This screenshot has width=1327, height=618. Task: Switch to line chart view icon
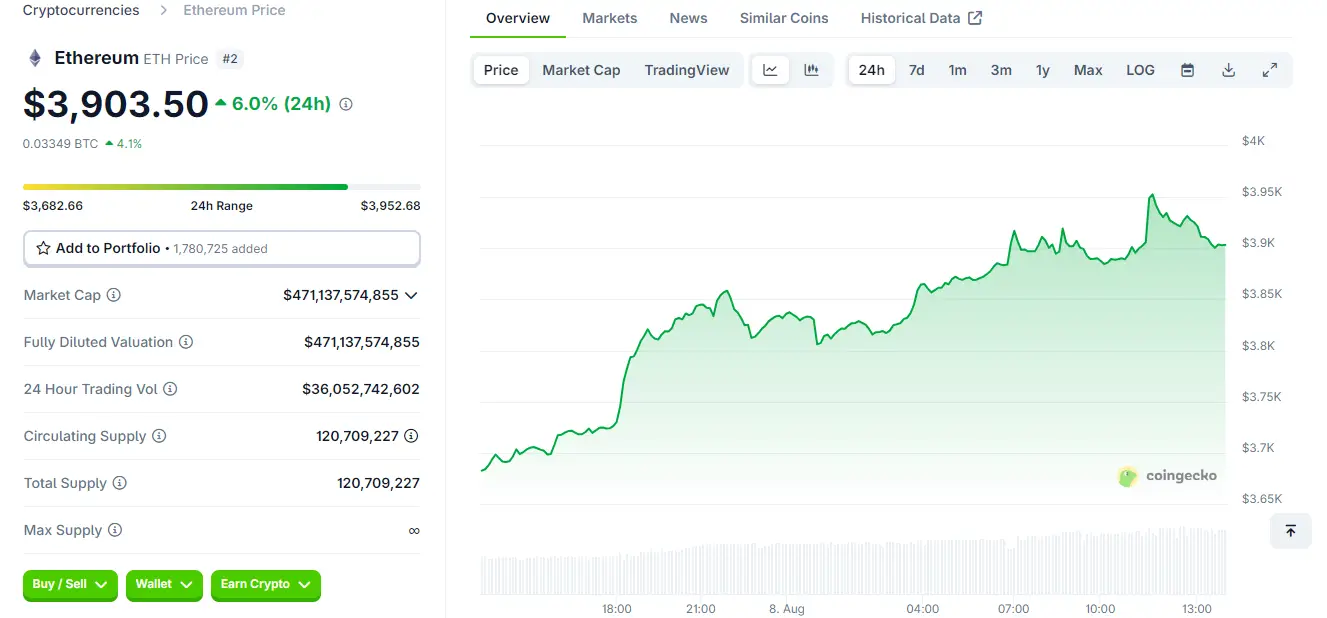coord(770,70)
